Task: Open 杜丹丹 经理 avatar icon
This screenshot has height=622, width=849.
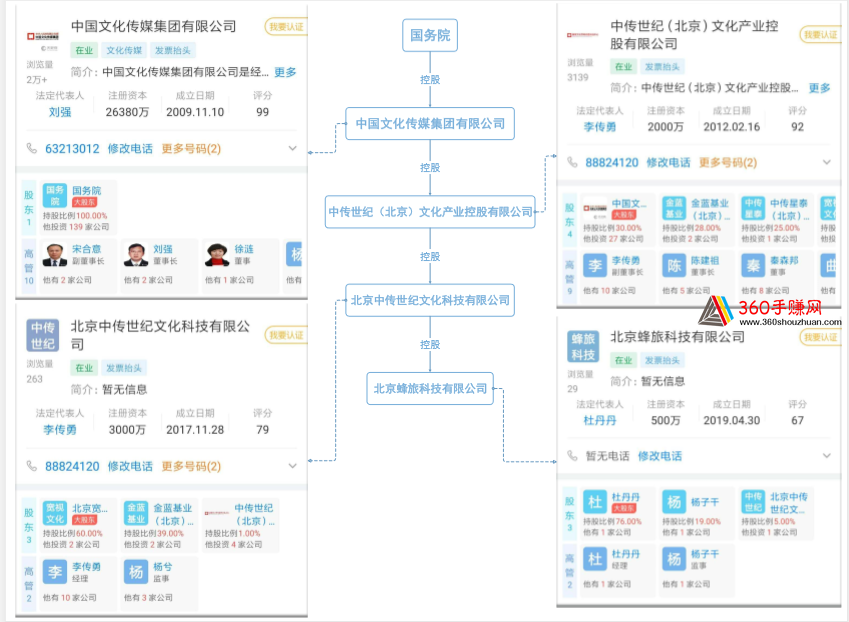Action: coord(595,559)
